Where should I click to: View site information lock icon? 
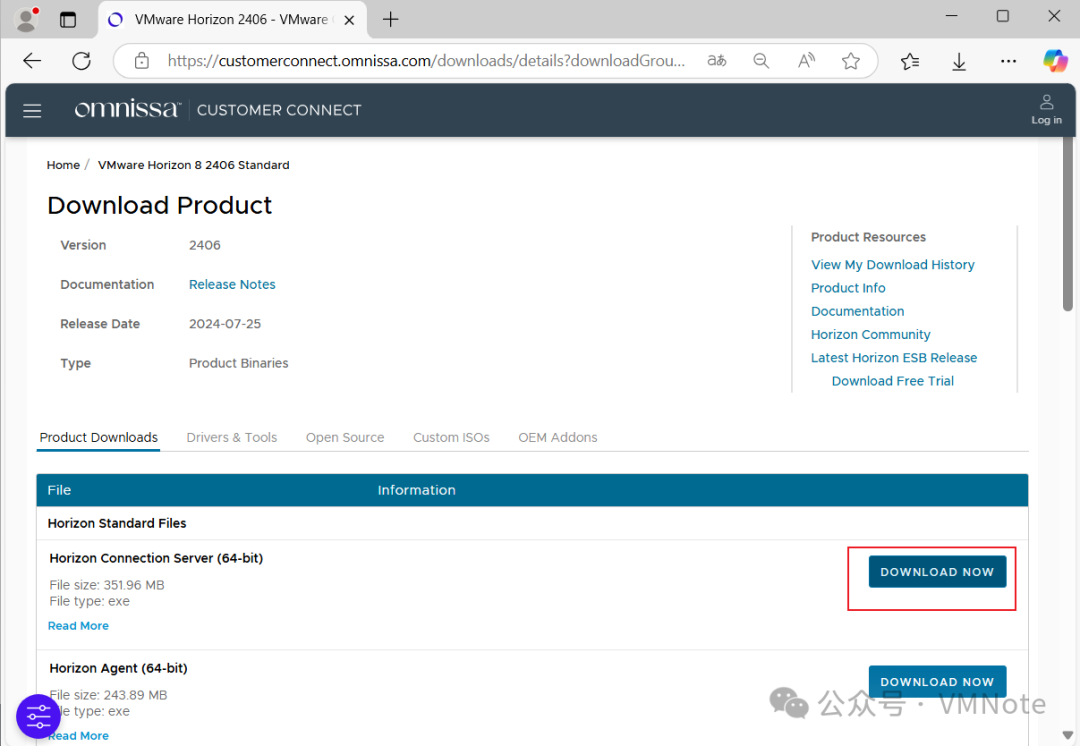click(x=141, y=61)
